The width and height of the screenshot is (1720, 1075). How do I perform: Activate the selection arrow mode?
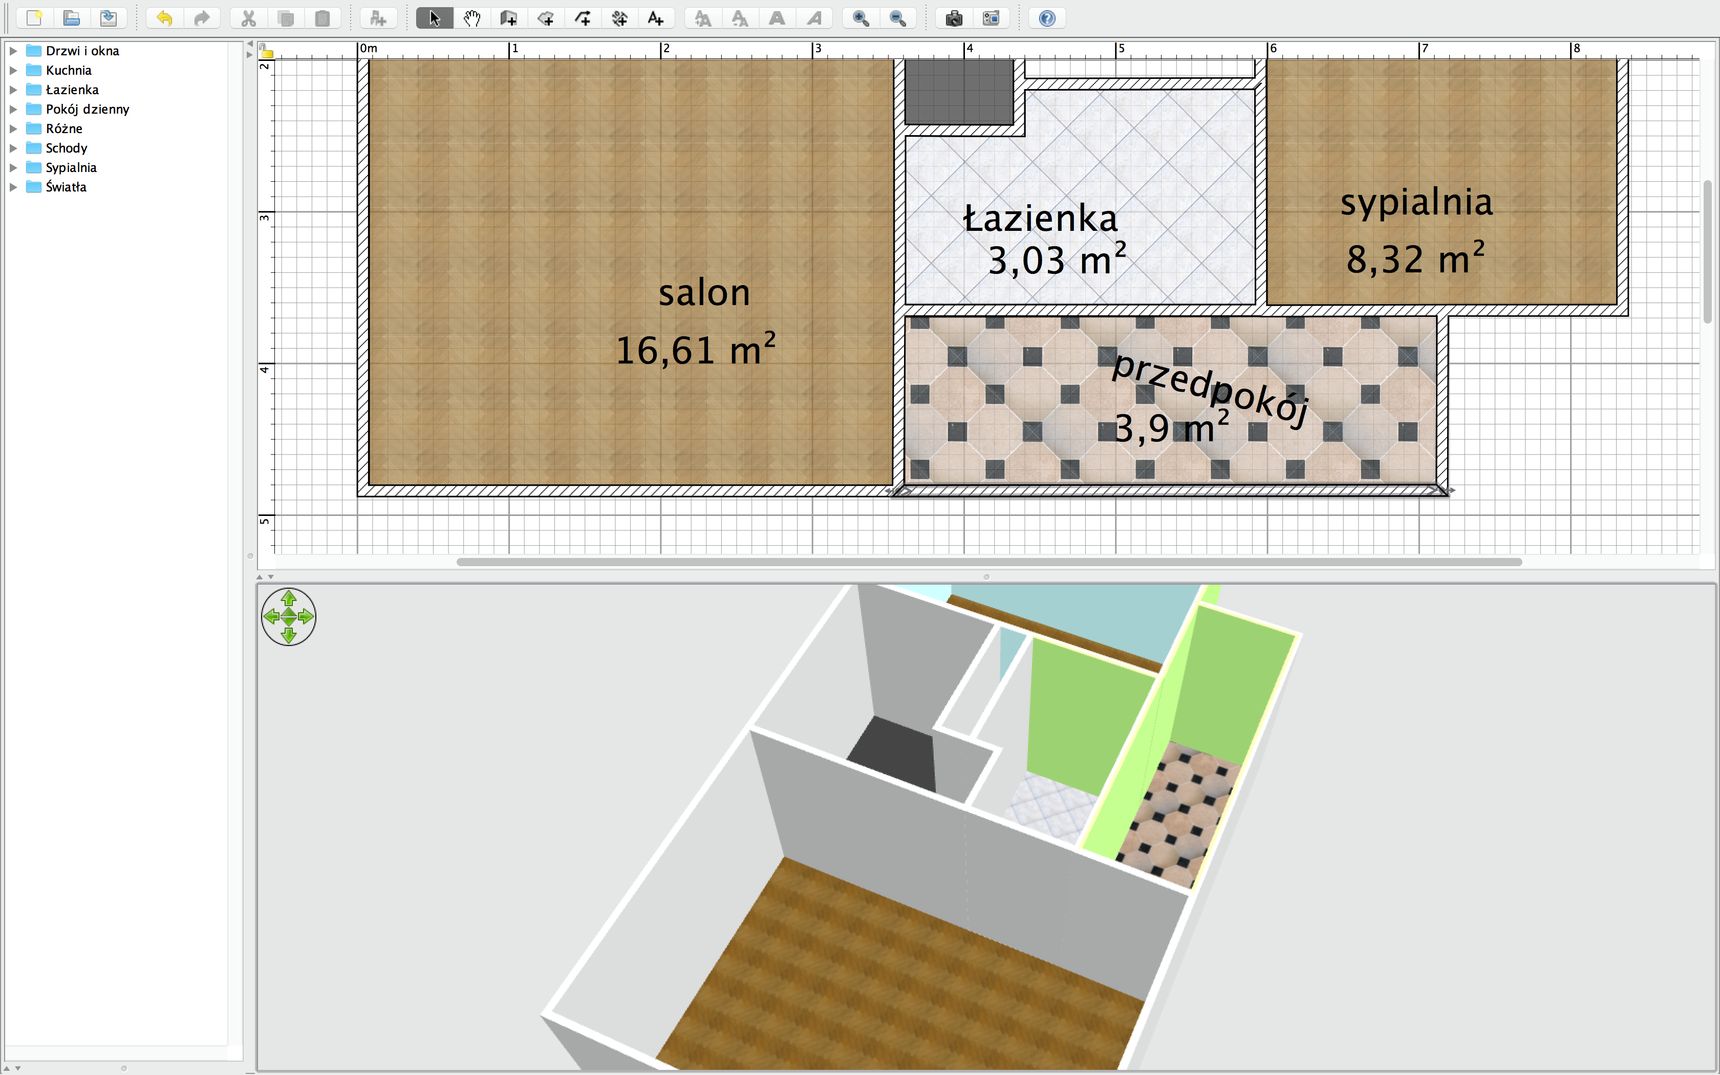point(434,18)
